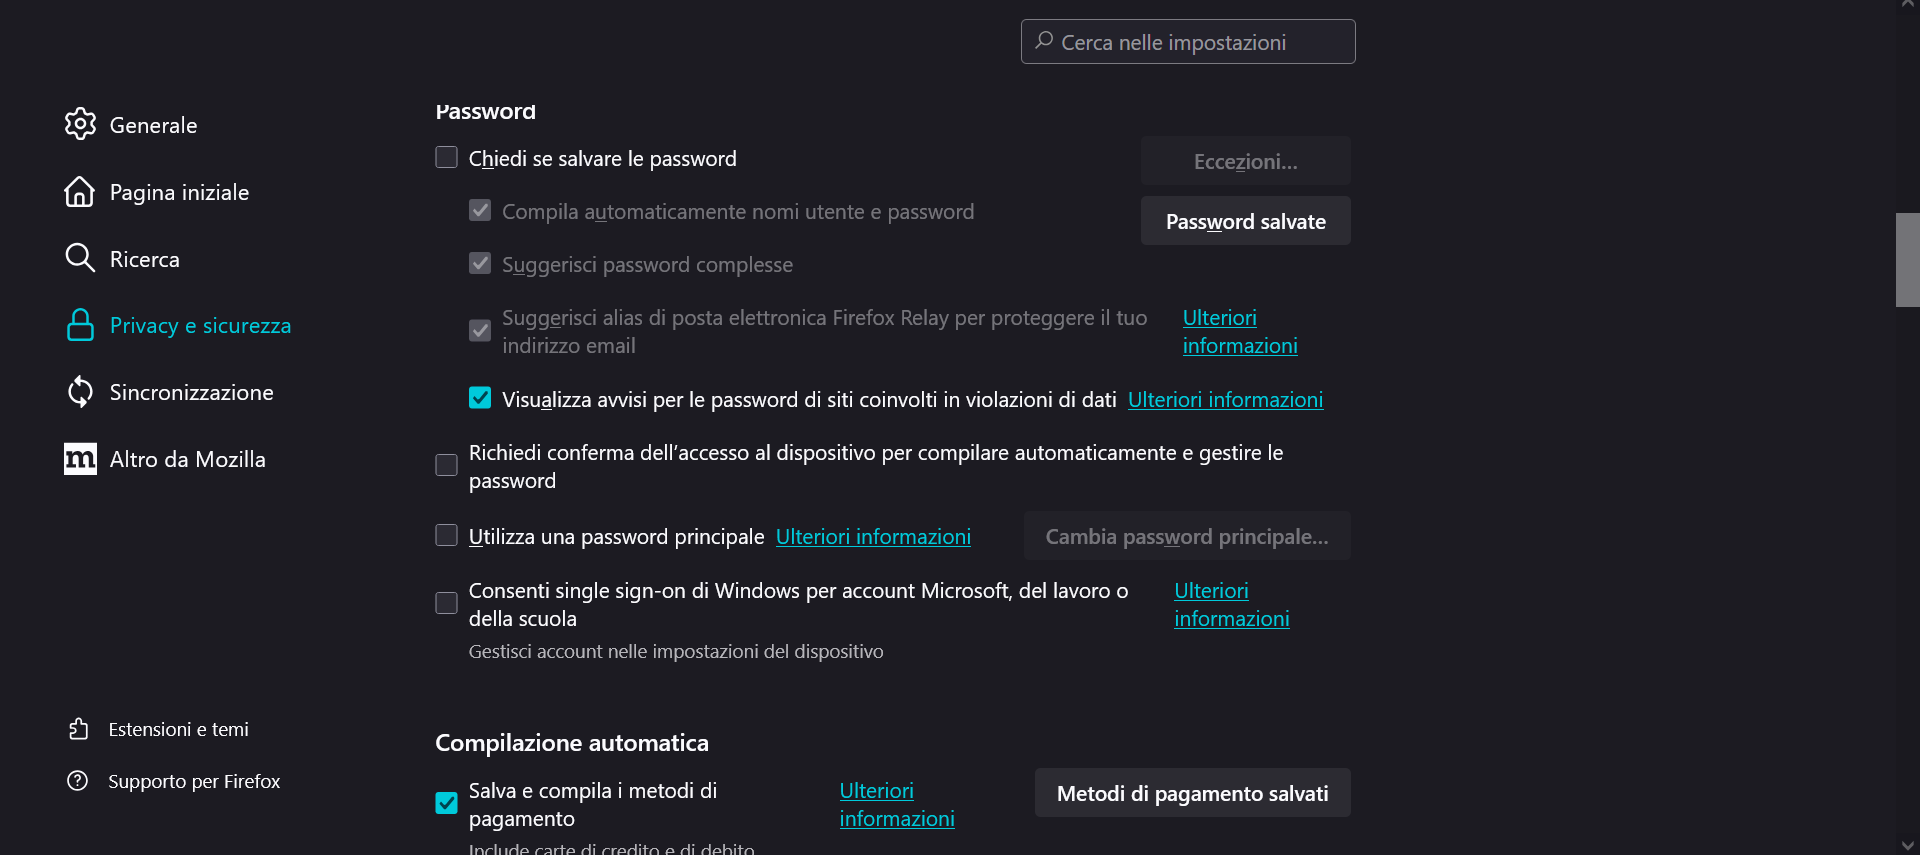
Task: Open Metodi di pagamento salvati
Action: point(1193,793)
